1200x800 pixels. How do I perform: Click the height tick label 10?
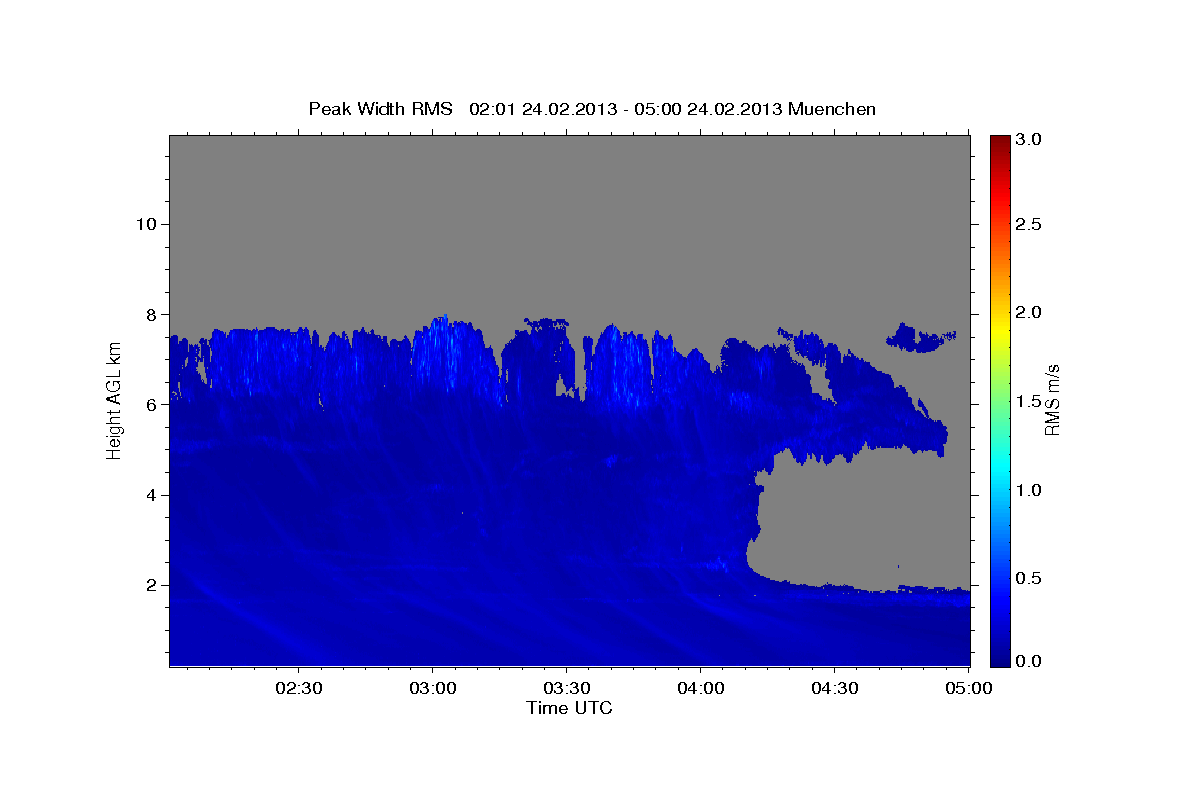point(146,224)
